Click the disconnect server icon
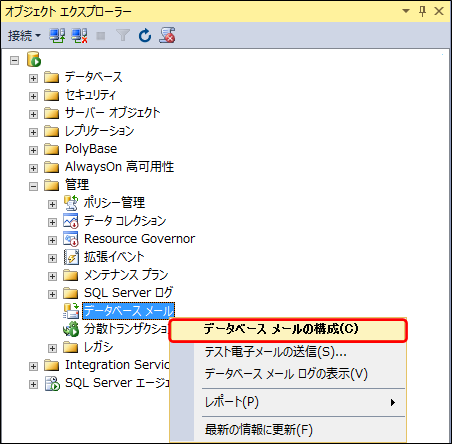Image resolution: width=452 pixels, height=444 pixels. tap(79, 35)
